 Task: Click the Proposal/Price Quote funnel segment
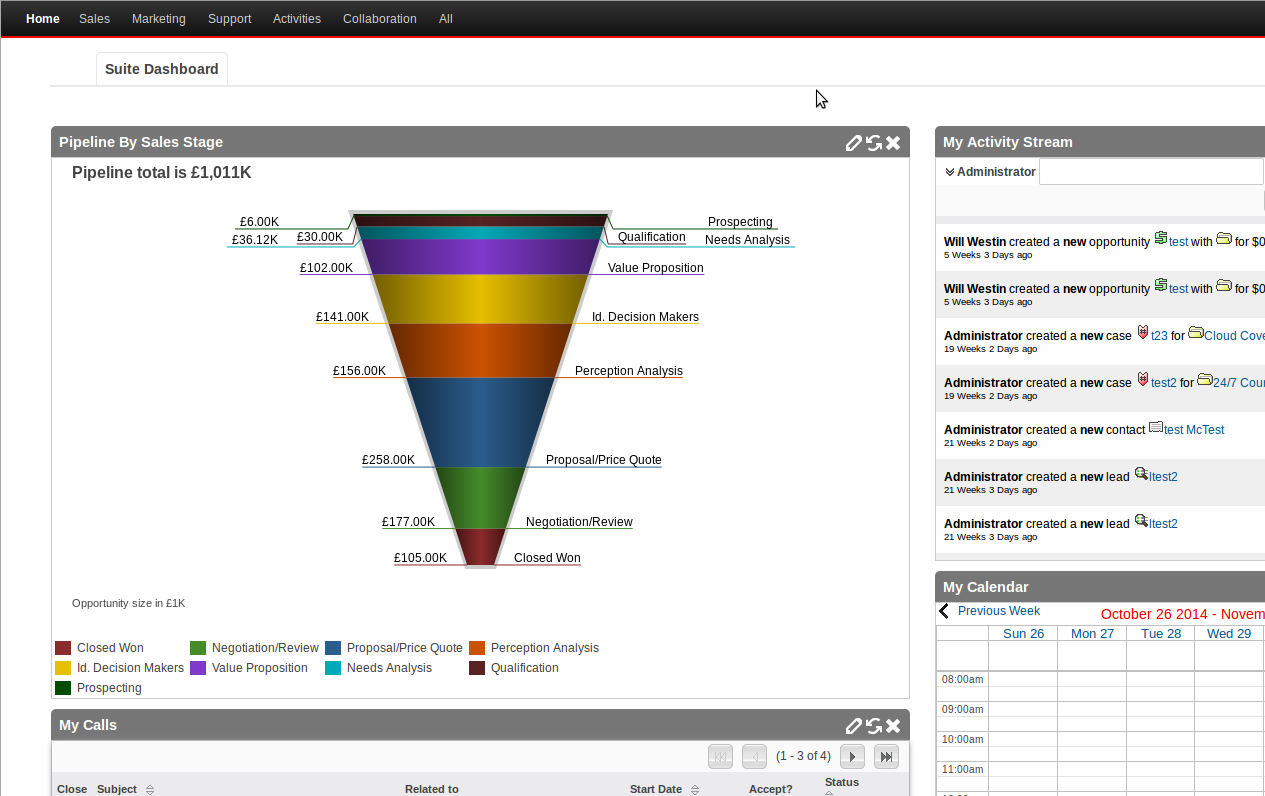[x=481, y=422]
